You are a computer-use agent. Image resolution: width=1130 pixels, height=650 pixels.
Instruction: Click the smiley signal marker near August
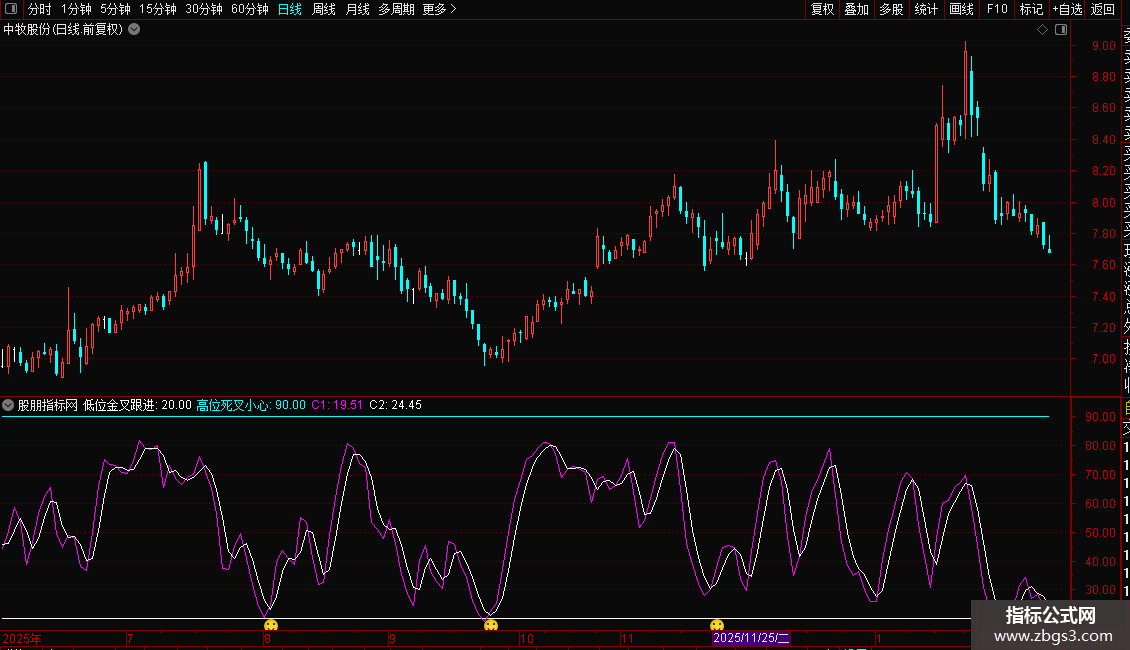click(271, 626)
